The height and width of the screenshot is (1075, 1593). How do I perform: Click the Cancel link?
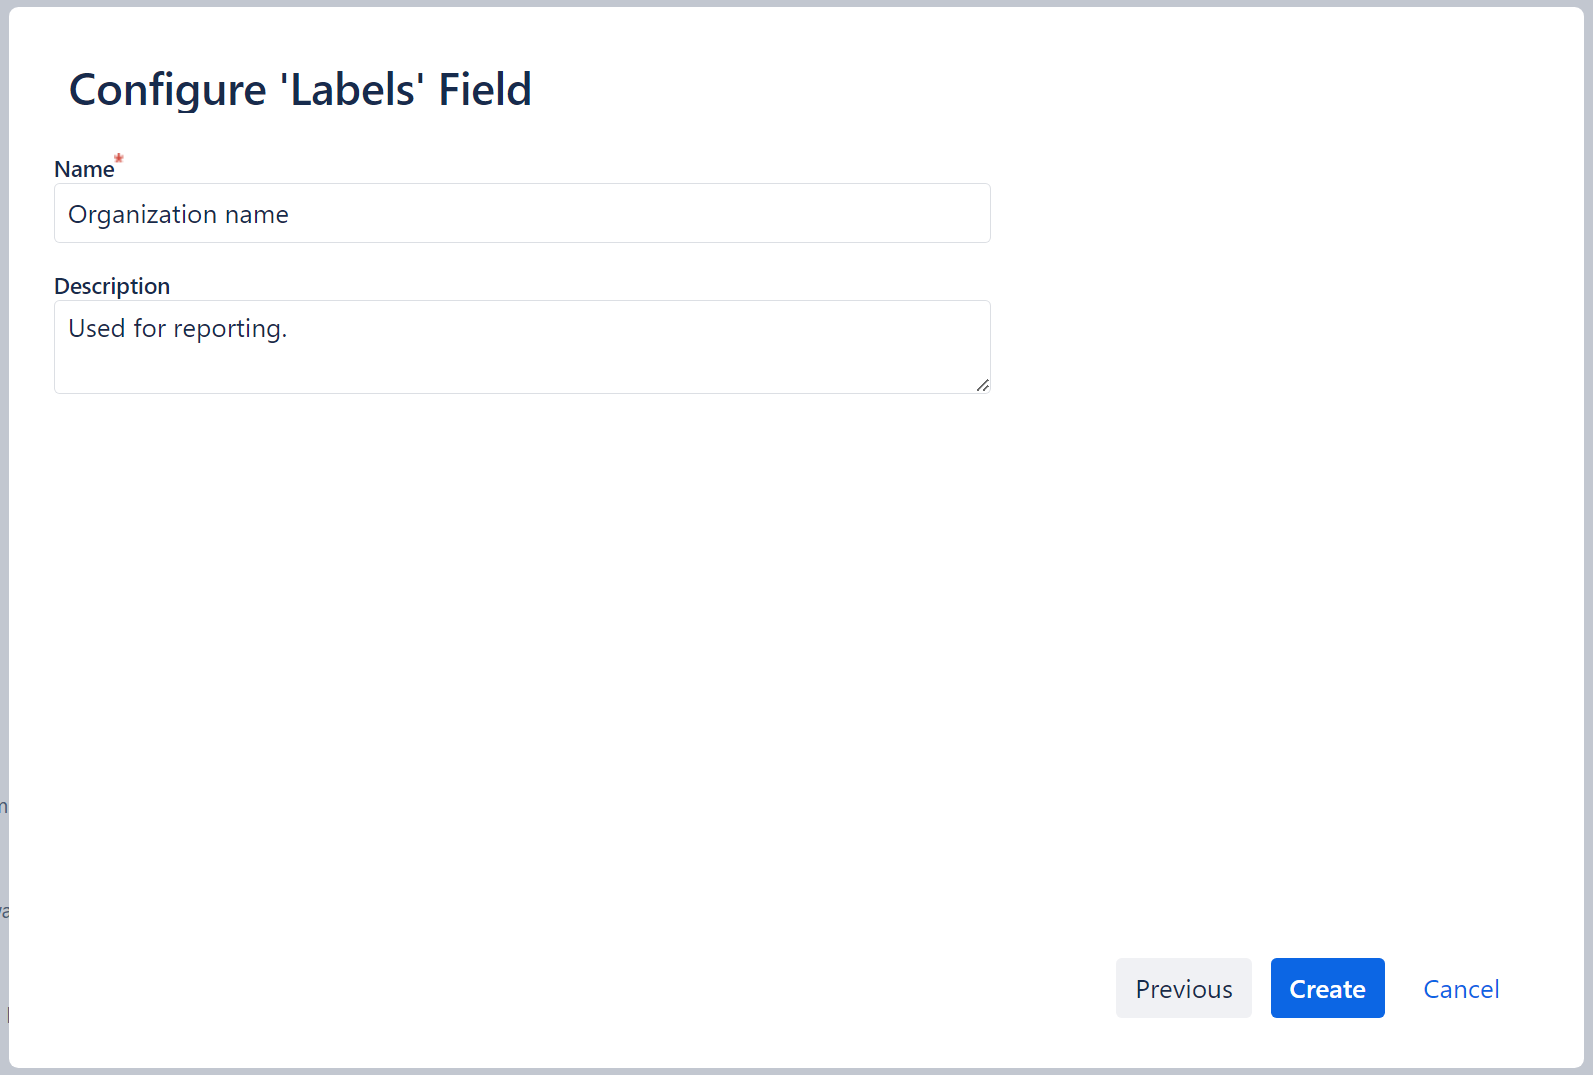click(1461, 988)
